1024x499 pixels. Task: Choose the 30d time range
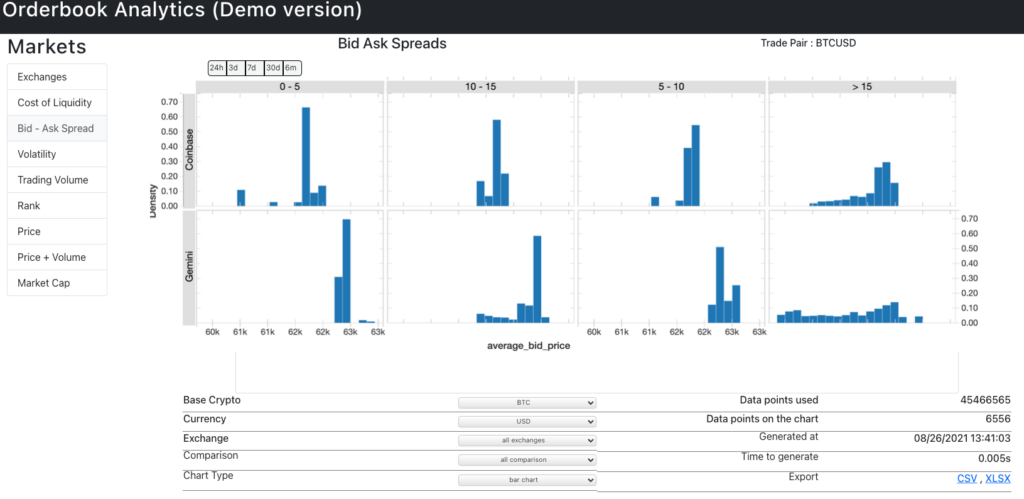pyautogui.click(x=273, y=68)
